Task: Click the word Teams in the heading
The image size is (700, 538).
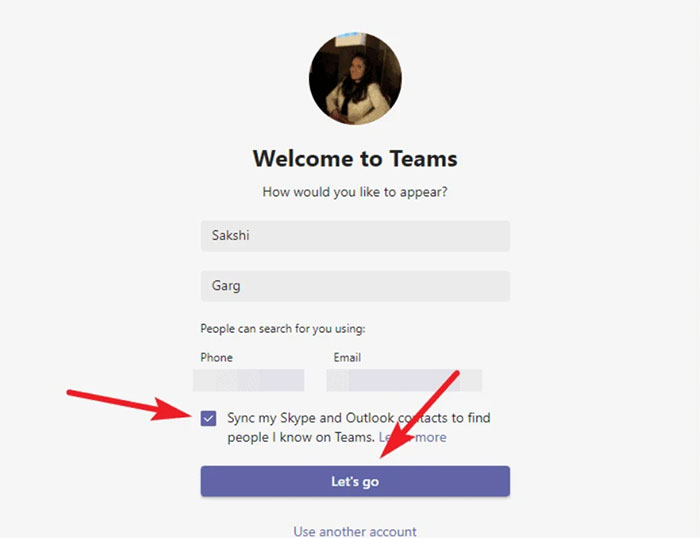Action: point(423,158)
